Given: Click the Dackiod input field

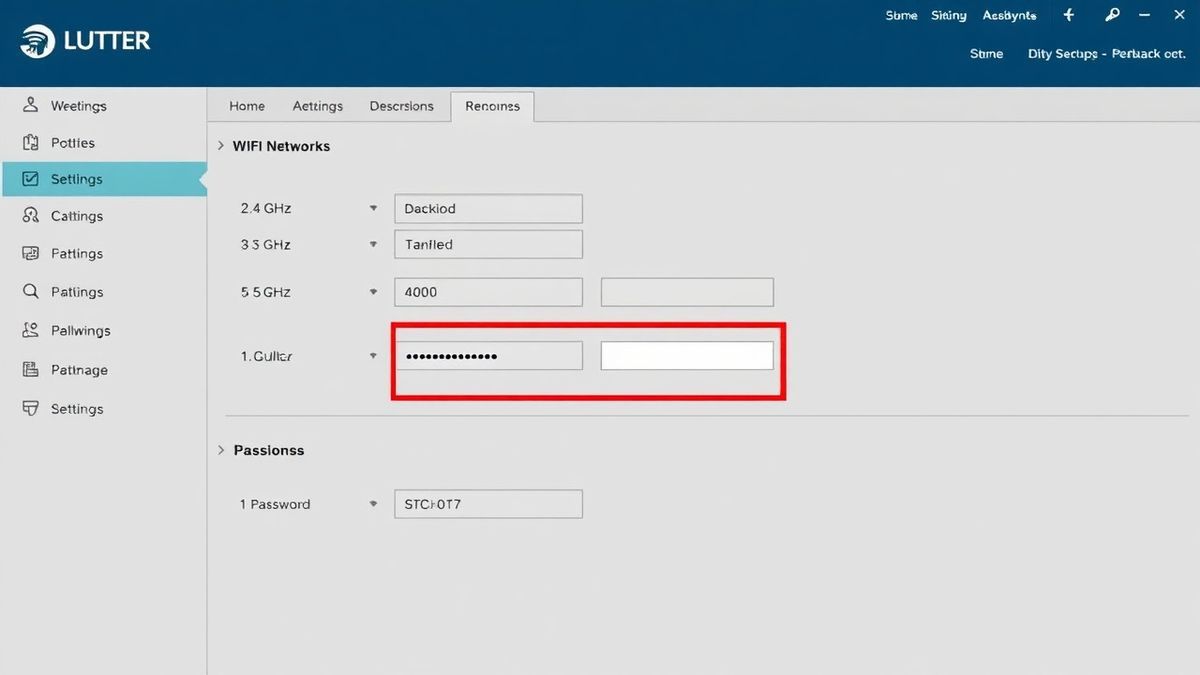Looking at the screenshot, I should pyautogui.click(x=488, y=208).
